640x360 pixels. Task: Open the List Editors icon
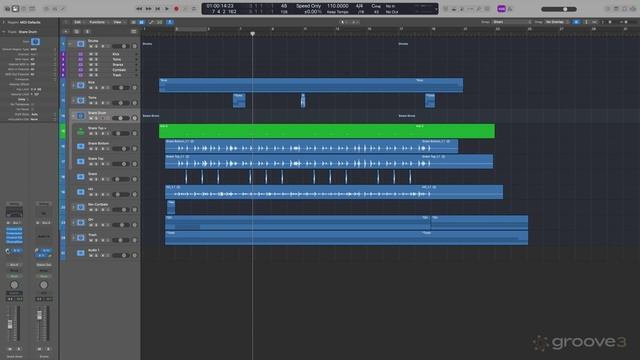(608, 9)
